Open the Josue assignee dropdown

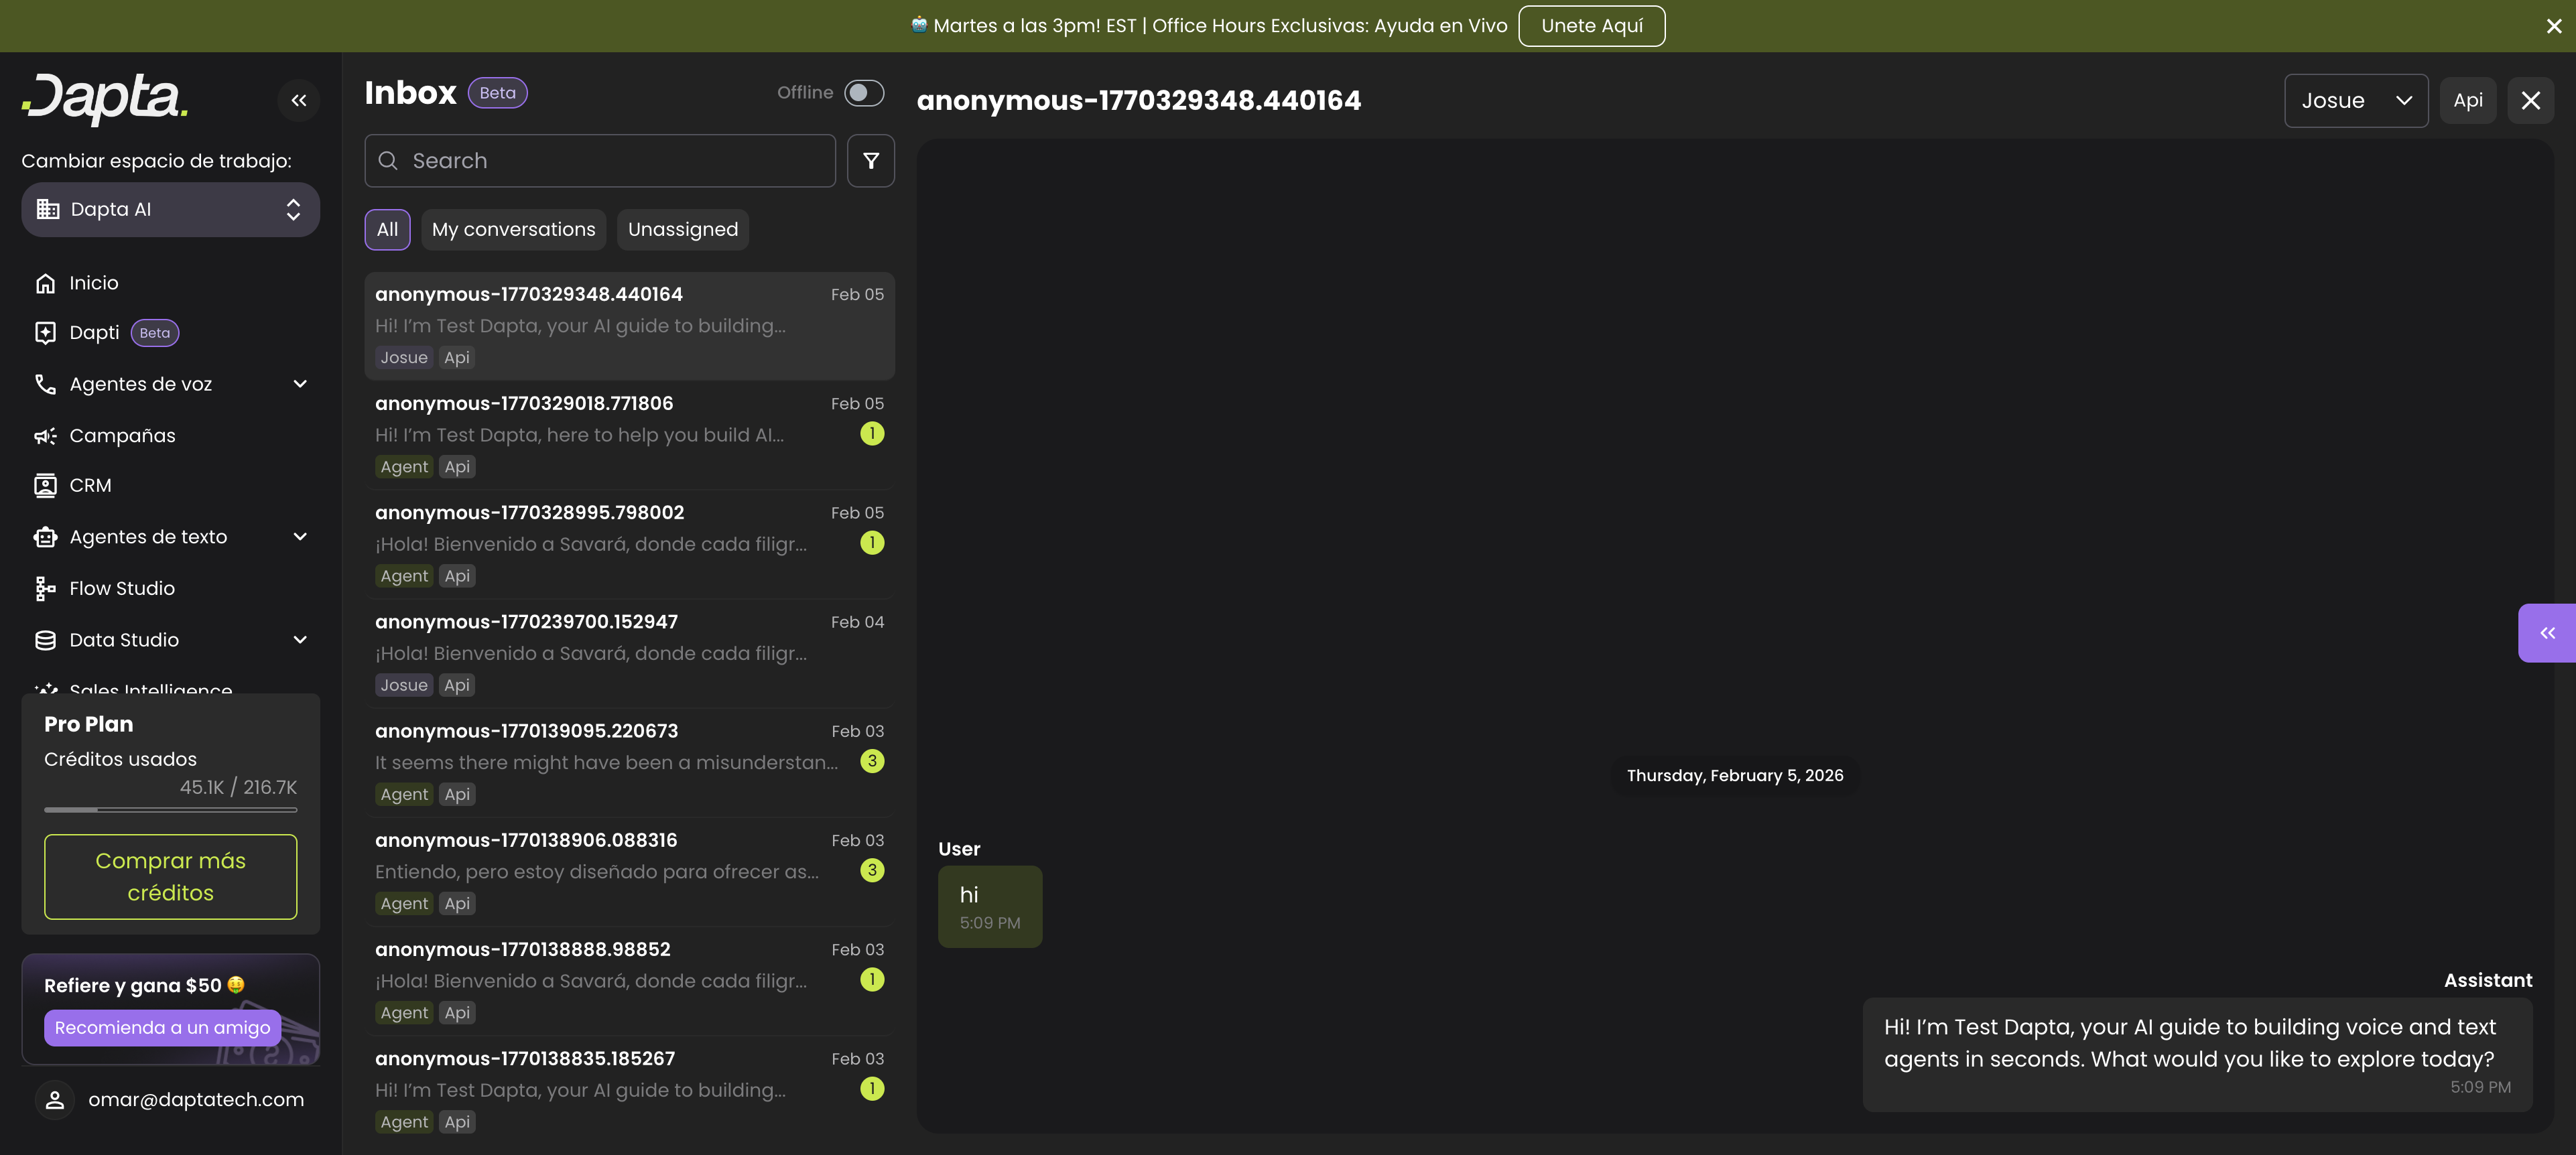pos(2355,101)
